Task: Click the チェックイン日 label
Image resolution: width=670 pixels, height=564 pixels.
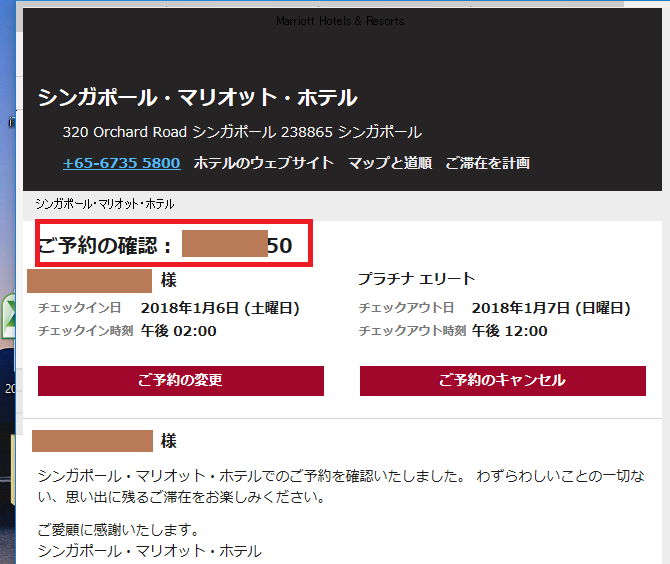Action: [79, 308]
